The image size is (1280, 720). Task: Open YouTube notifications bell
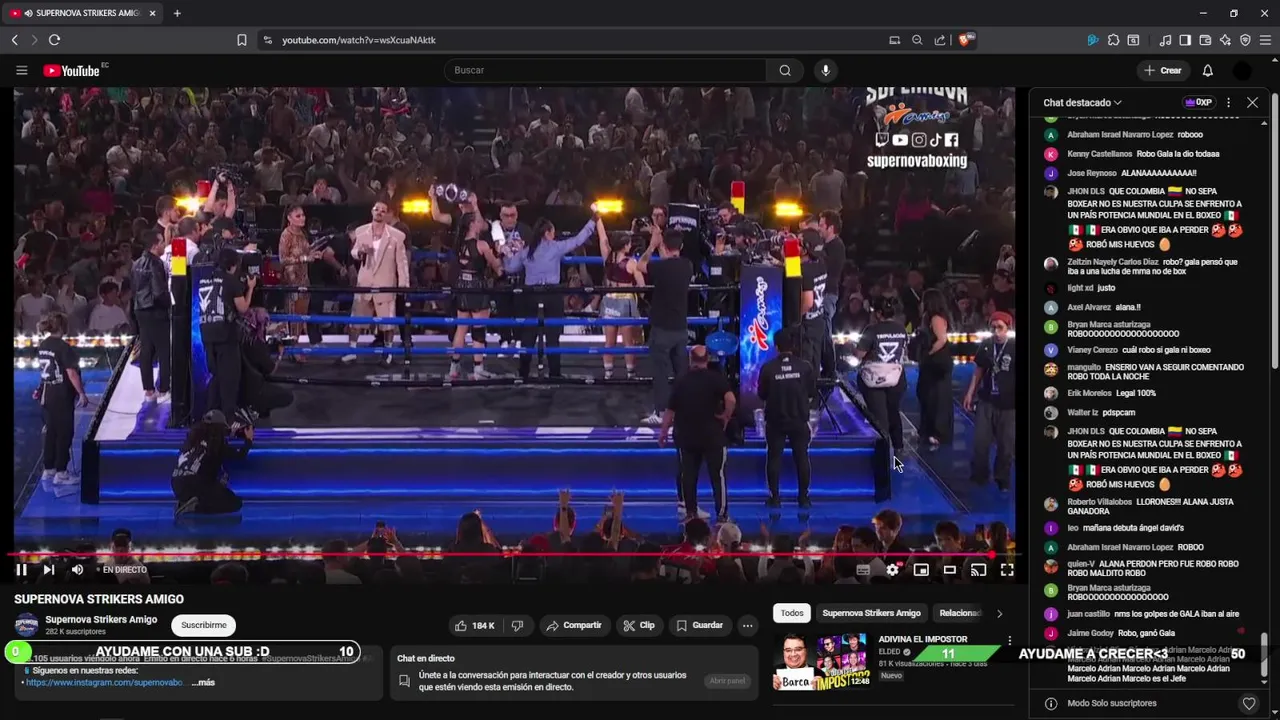click(x=1207, y=70)
